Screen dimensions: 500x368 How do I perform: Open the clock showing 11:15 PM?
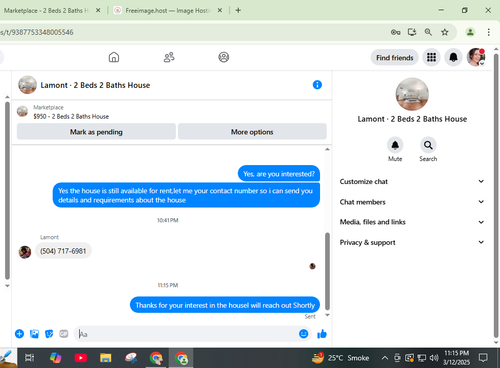click(x=456, y=358)
